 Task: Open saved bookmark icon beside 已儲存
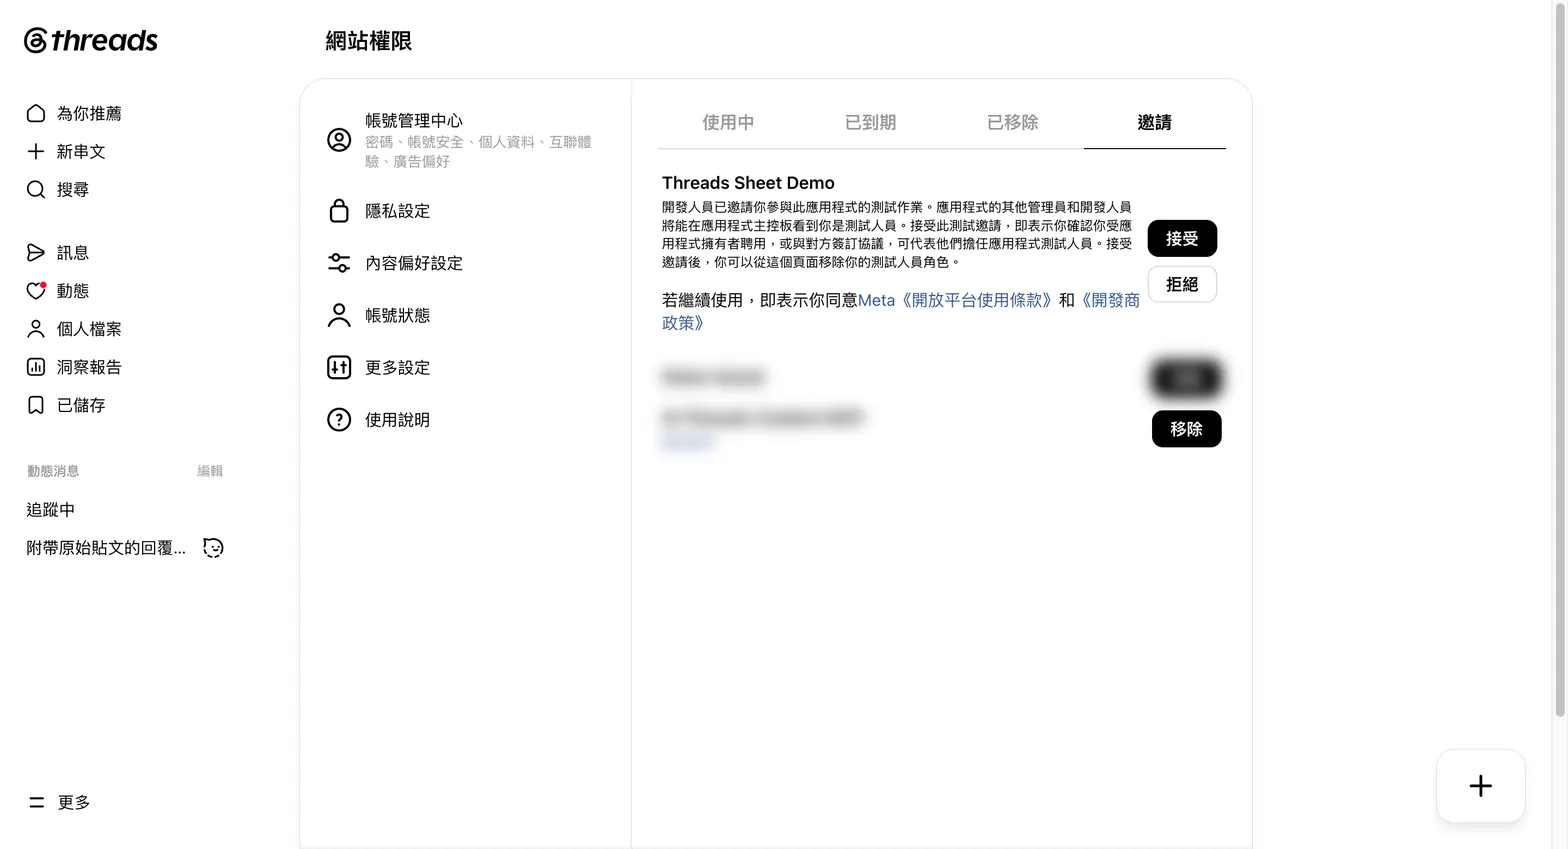36,405
